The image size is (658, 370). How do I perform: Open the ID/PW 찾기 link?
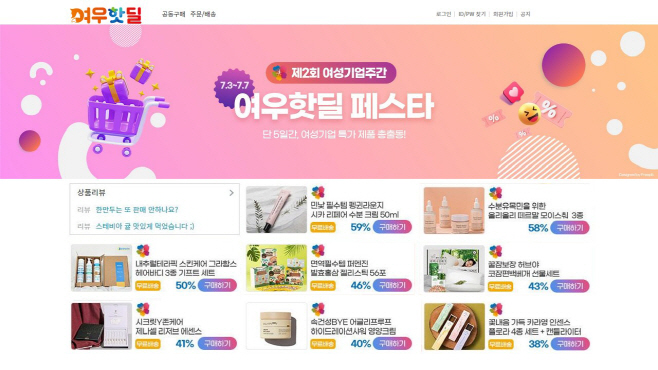(x=472, y=14)
